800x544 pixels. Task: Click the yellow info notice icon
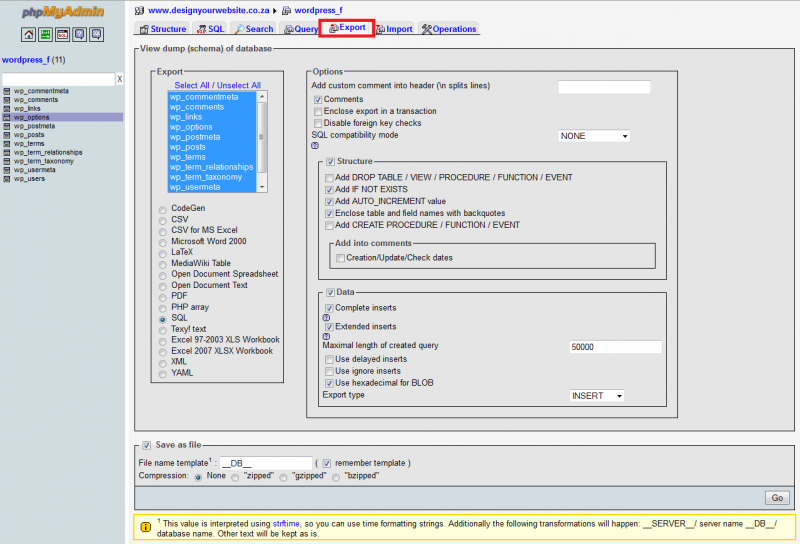(x=145, y=527)
